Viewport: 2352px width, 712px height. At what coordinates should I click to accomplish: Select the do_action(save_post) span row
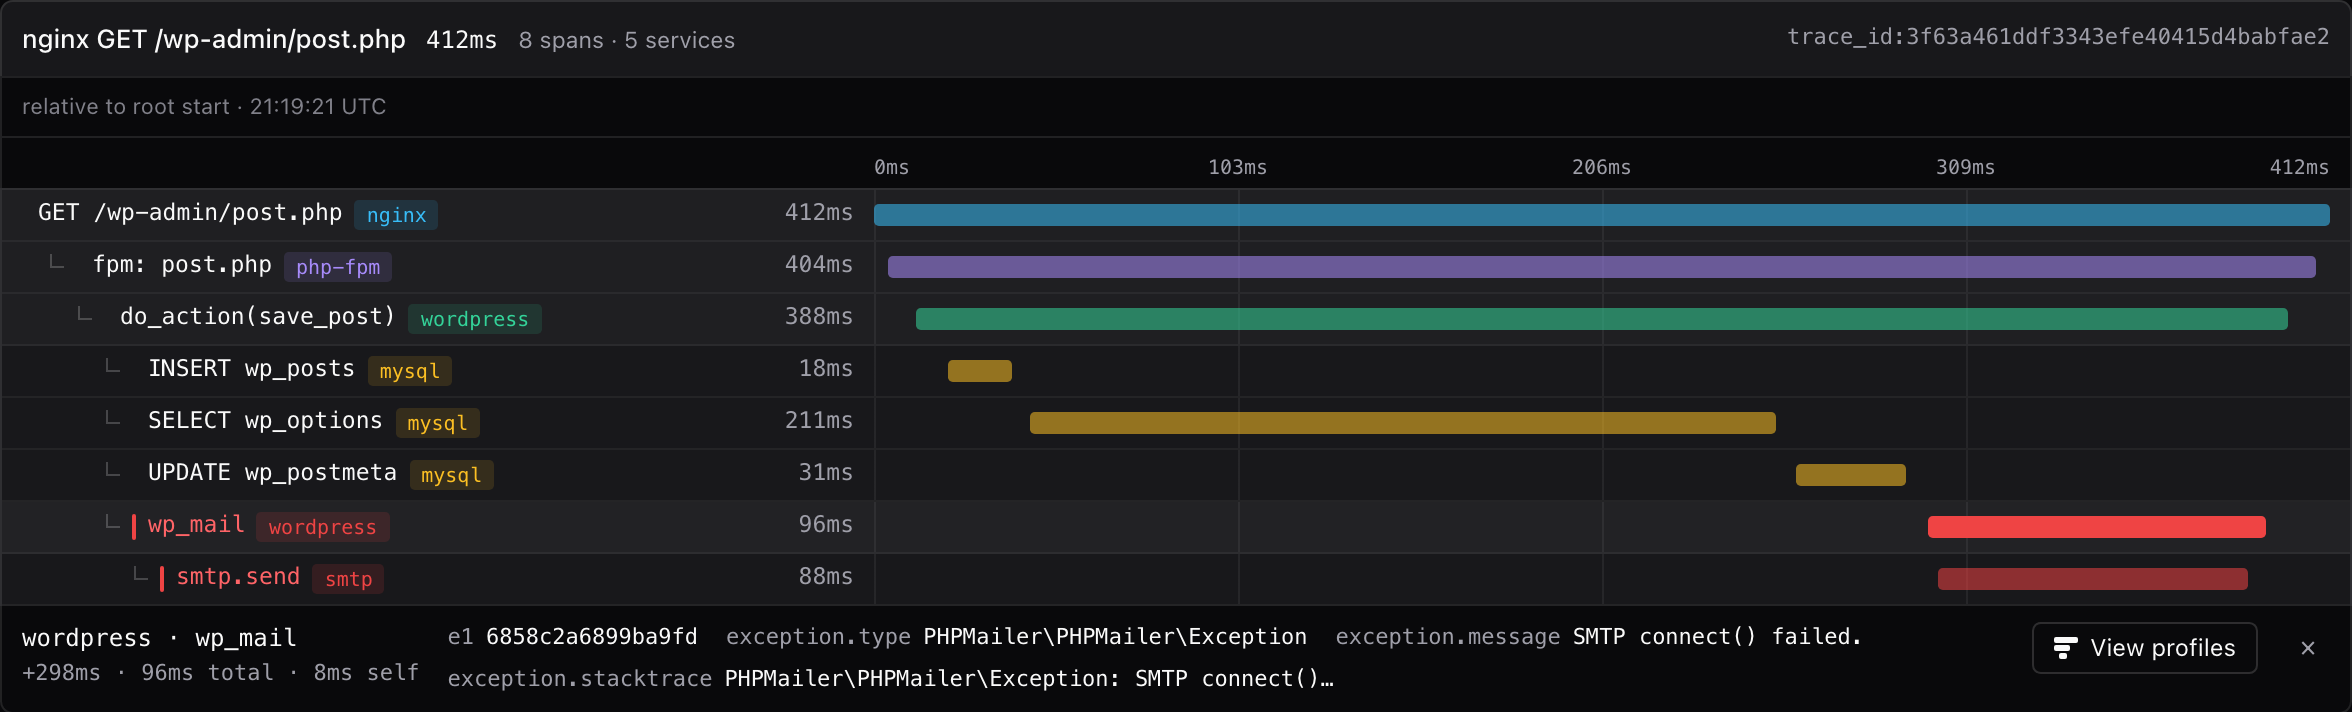(x=1176, y=318)
